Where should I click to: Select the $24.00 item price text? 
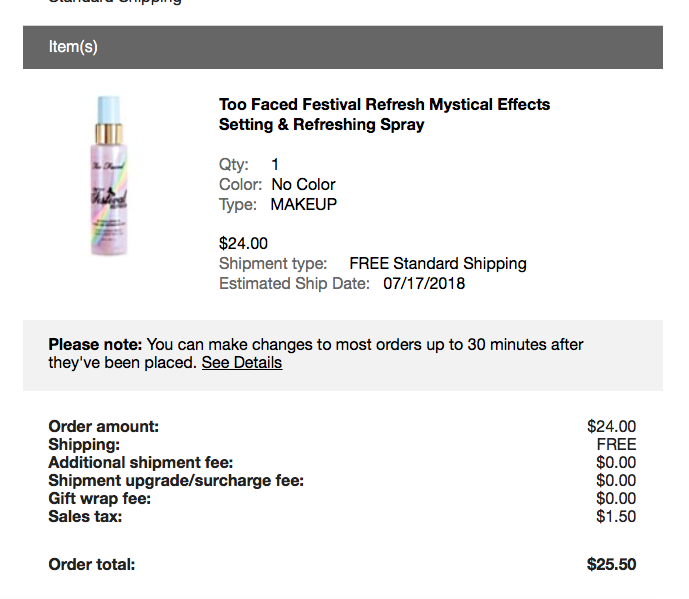243,243
